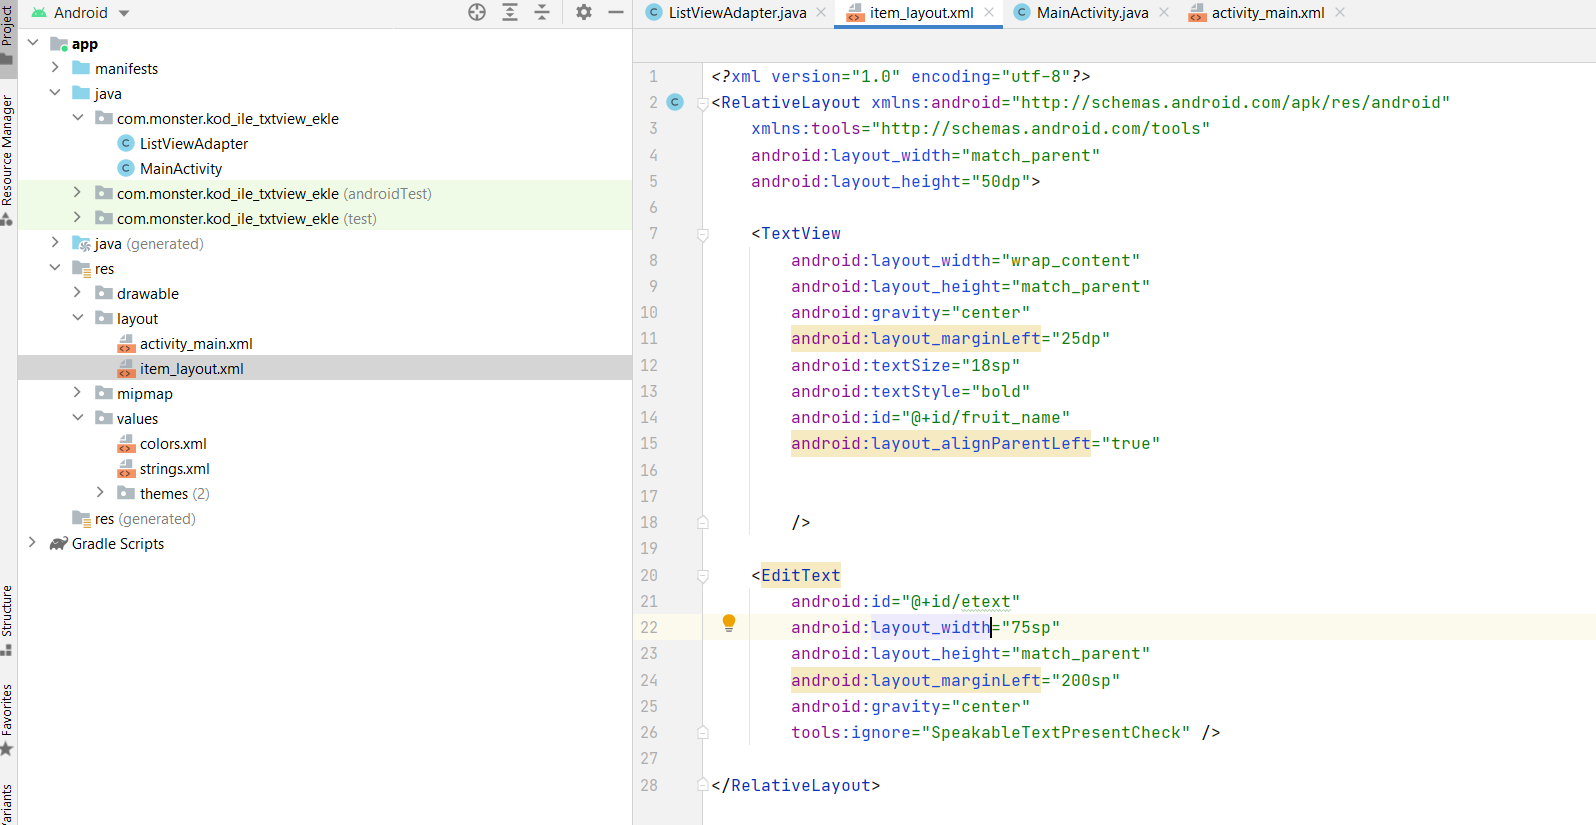Expand the manifests folder

(x=55, y=68)
